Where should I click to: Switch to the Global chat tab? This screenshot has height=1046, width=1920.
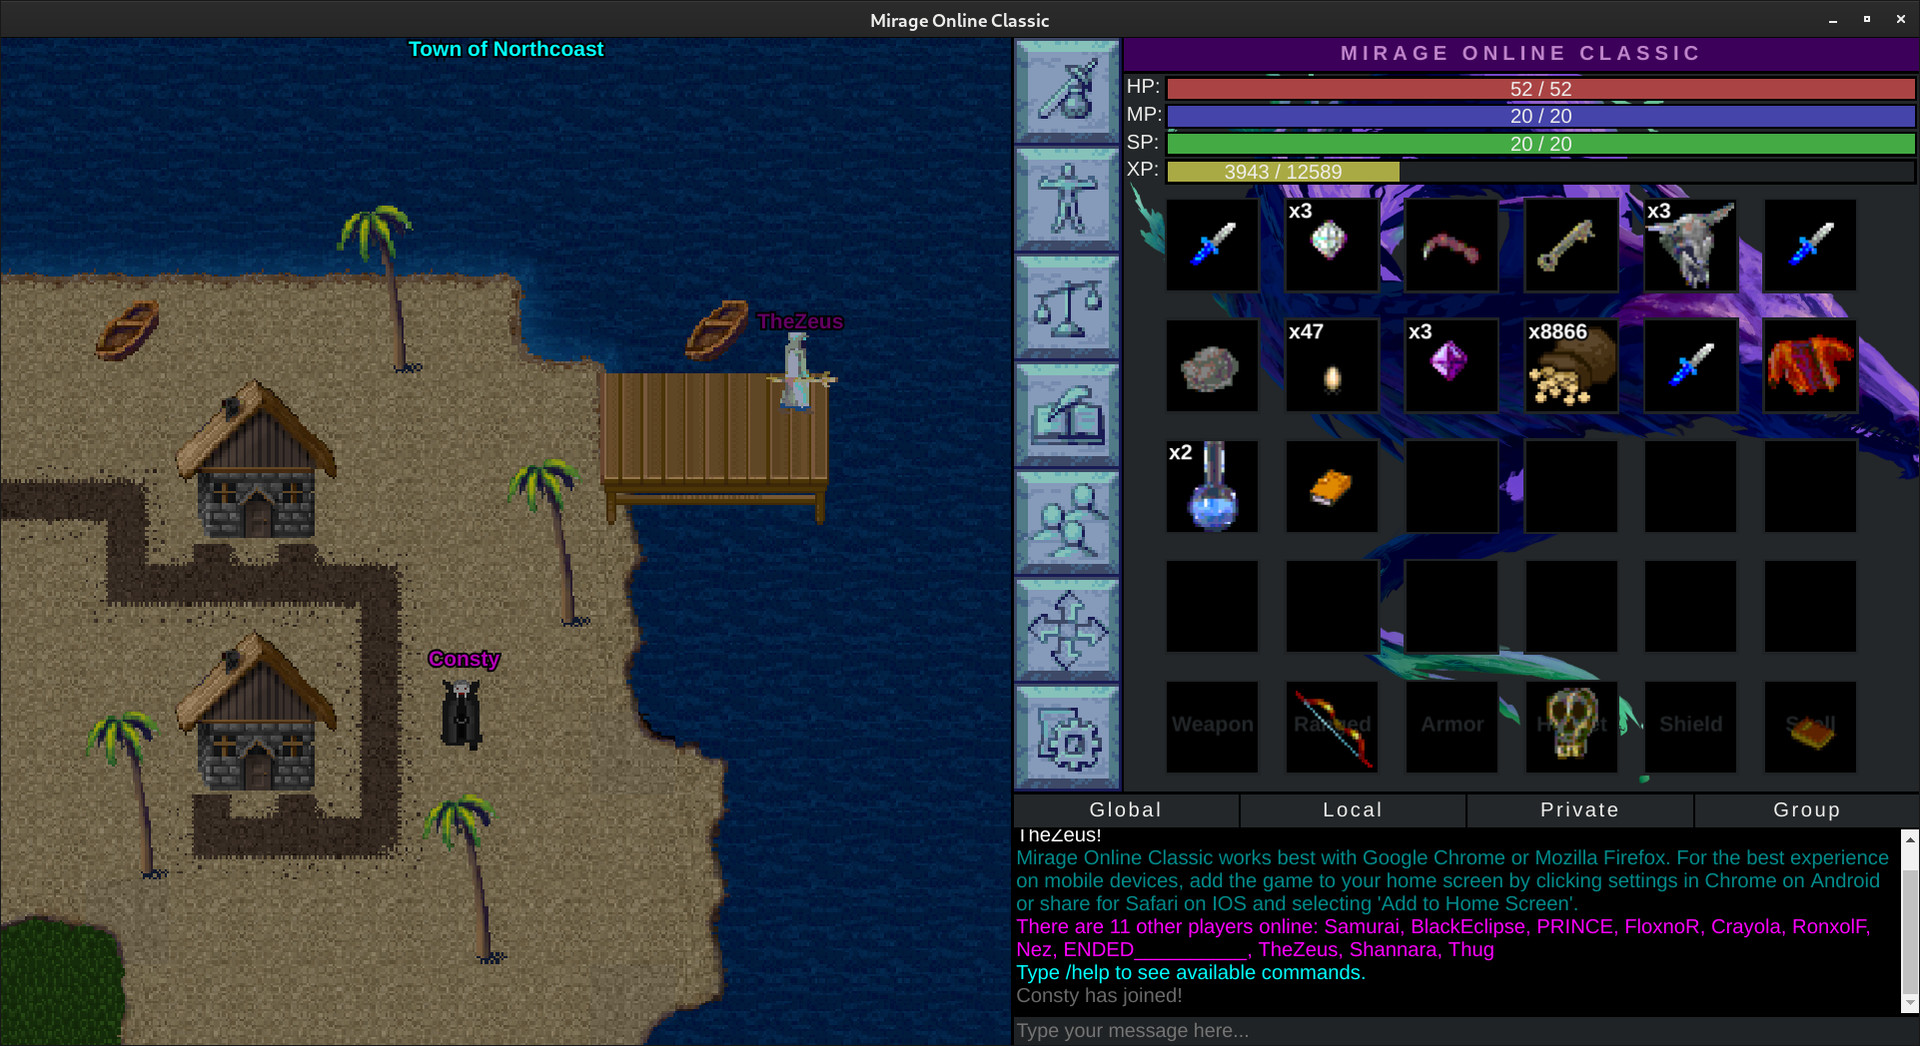pos(1126,810)
